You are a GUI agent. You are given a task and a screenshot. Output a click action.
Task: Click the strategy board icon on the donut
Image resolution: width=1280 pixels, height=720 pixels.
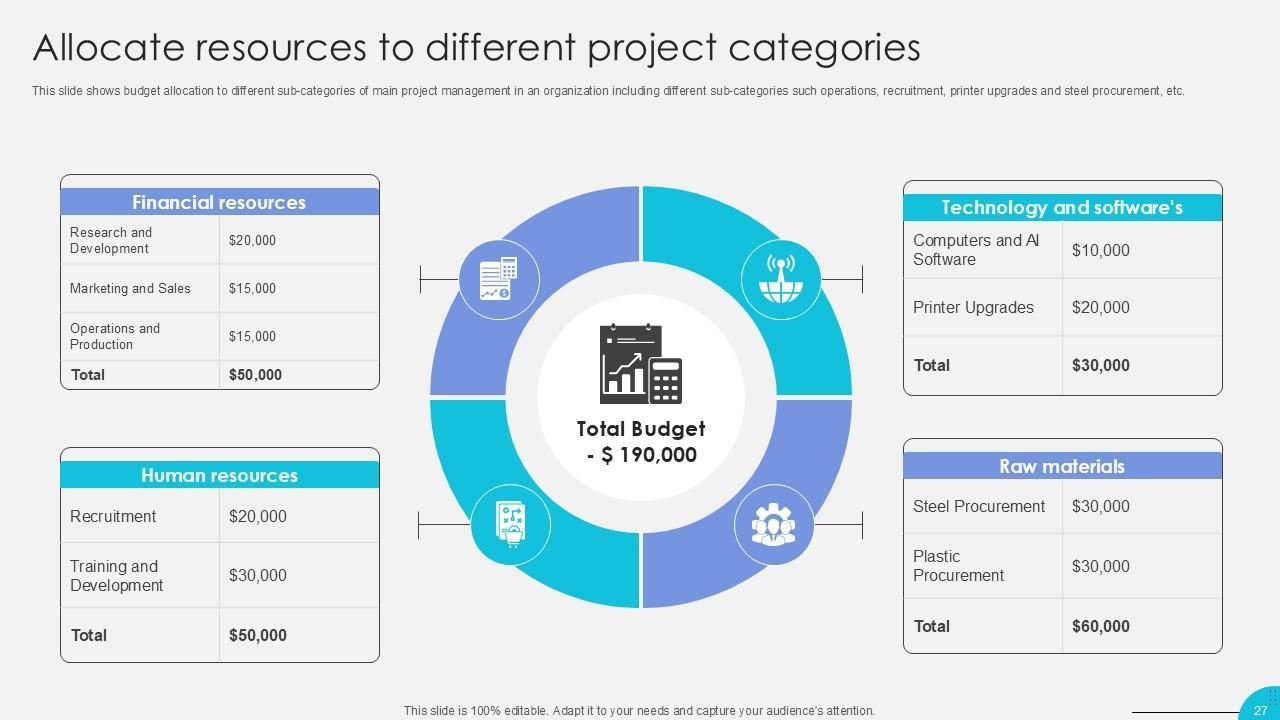(510, 524)
